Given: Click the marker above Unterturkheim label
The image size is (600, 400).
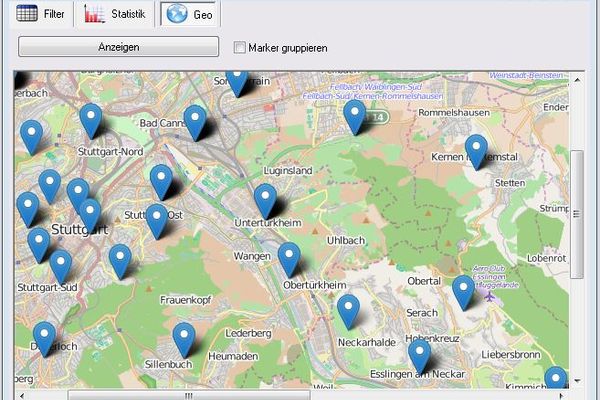Looking at the screenshot, I should tap(266, 201).
